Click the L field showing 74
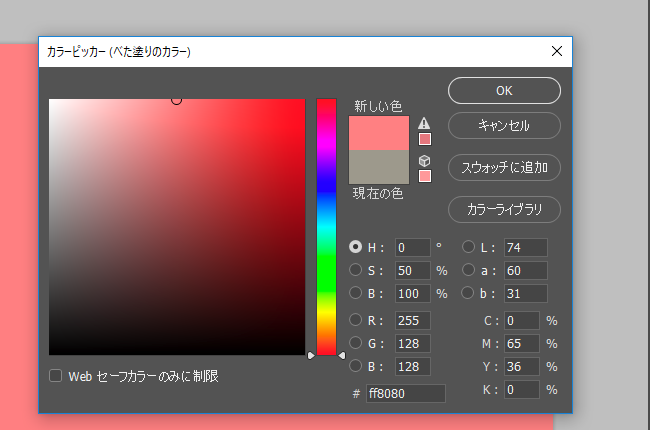The width and height of the screenshot is (650, 430). [x=526, y=248]
